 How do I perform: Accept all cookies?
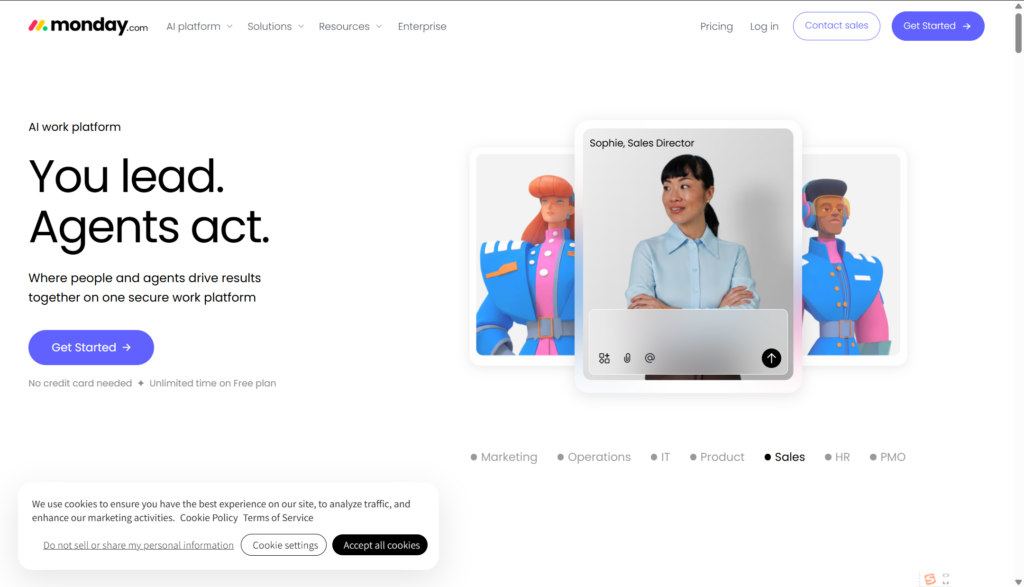click(380, 545)
